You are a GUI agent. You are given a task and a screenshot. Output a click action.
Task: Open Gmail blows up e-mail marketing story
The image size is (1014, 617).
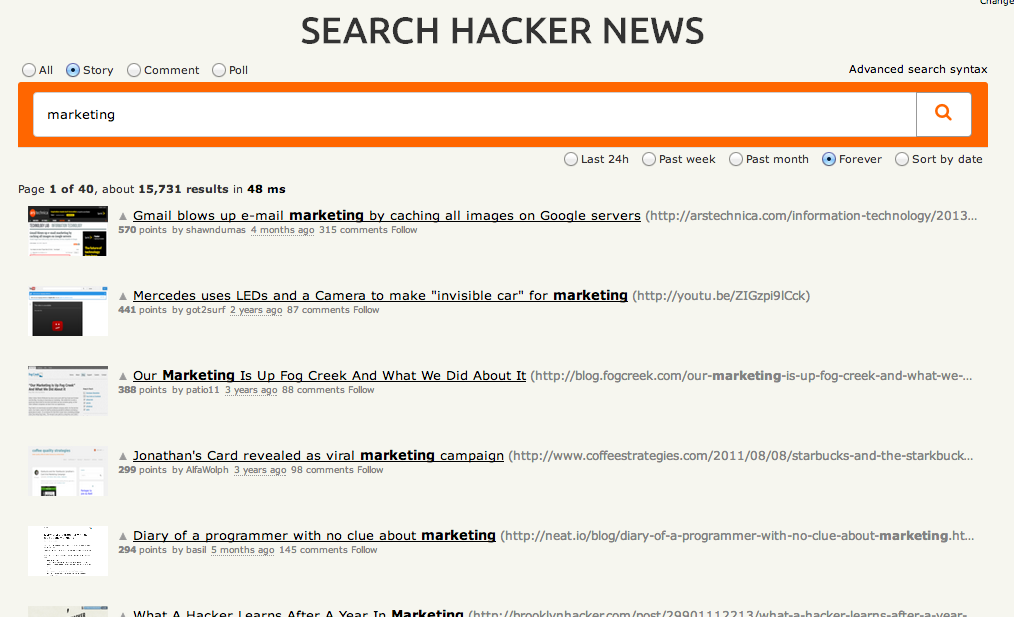[387, 215]
